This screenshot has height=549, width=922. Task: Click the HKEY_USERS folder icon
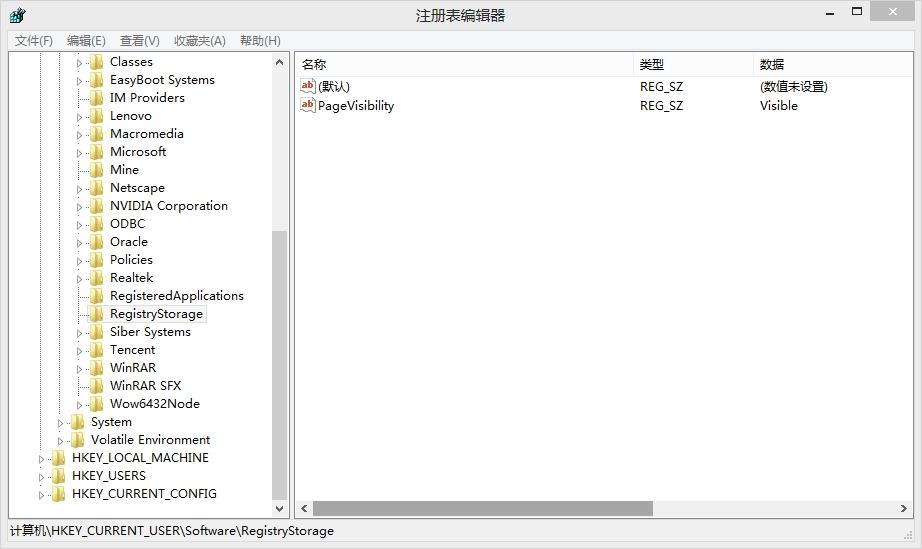(x=58, y=476)
